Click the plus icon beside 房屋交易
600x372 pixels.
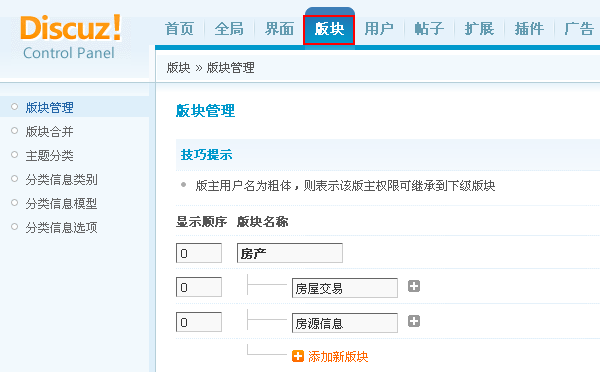click(414, 286)
